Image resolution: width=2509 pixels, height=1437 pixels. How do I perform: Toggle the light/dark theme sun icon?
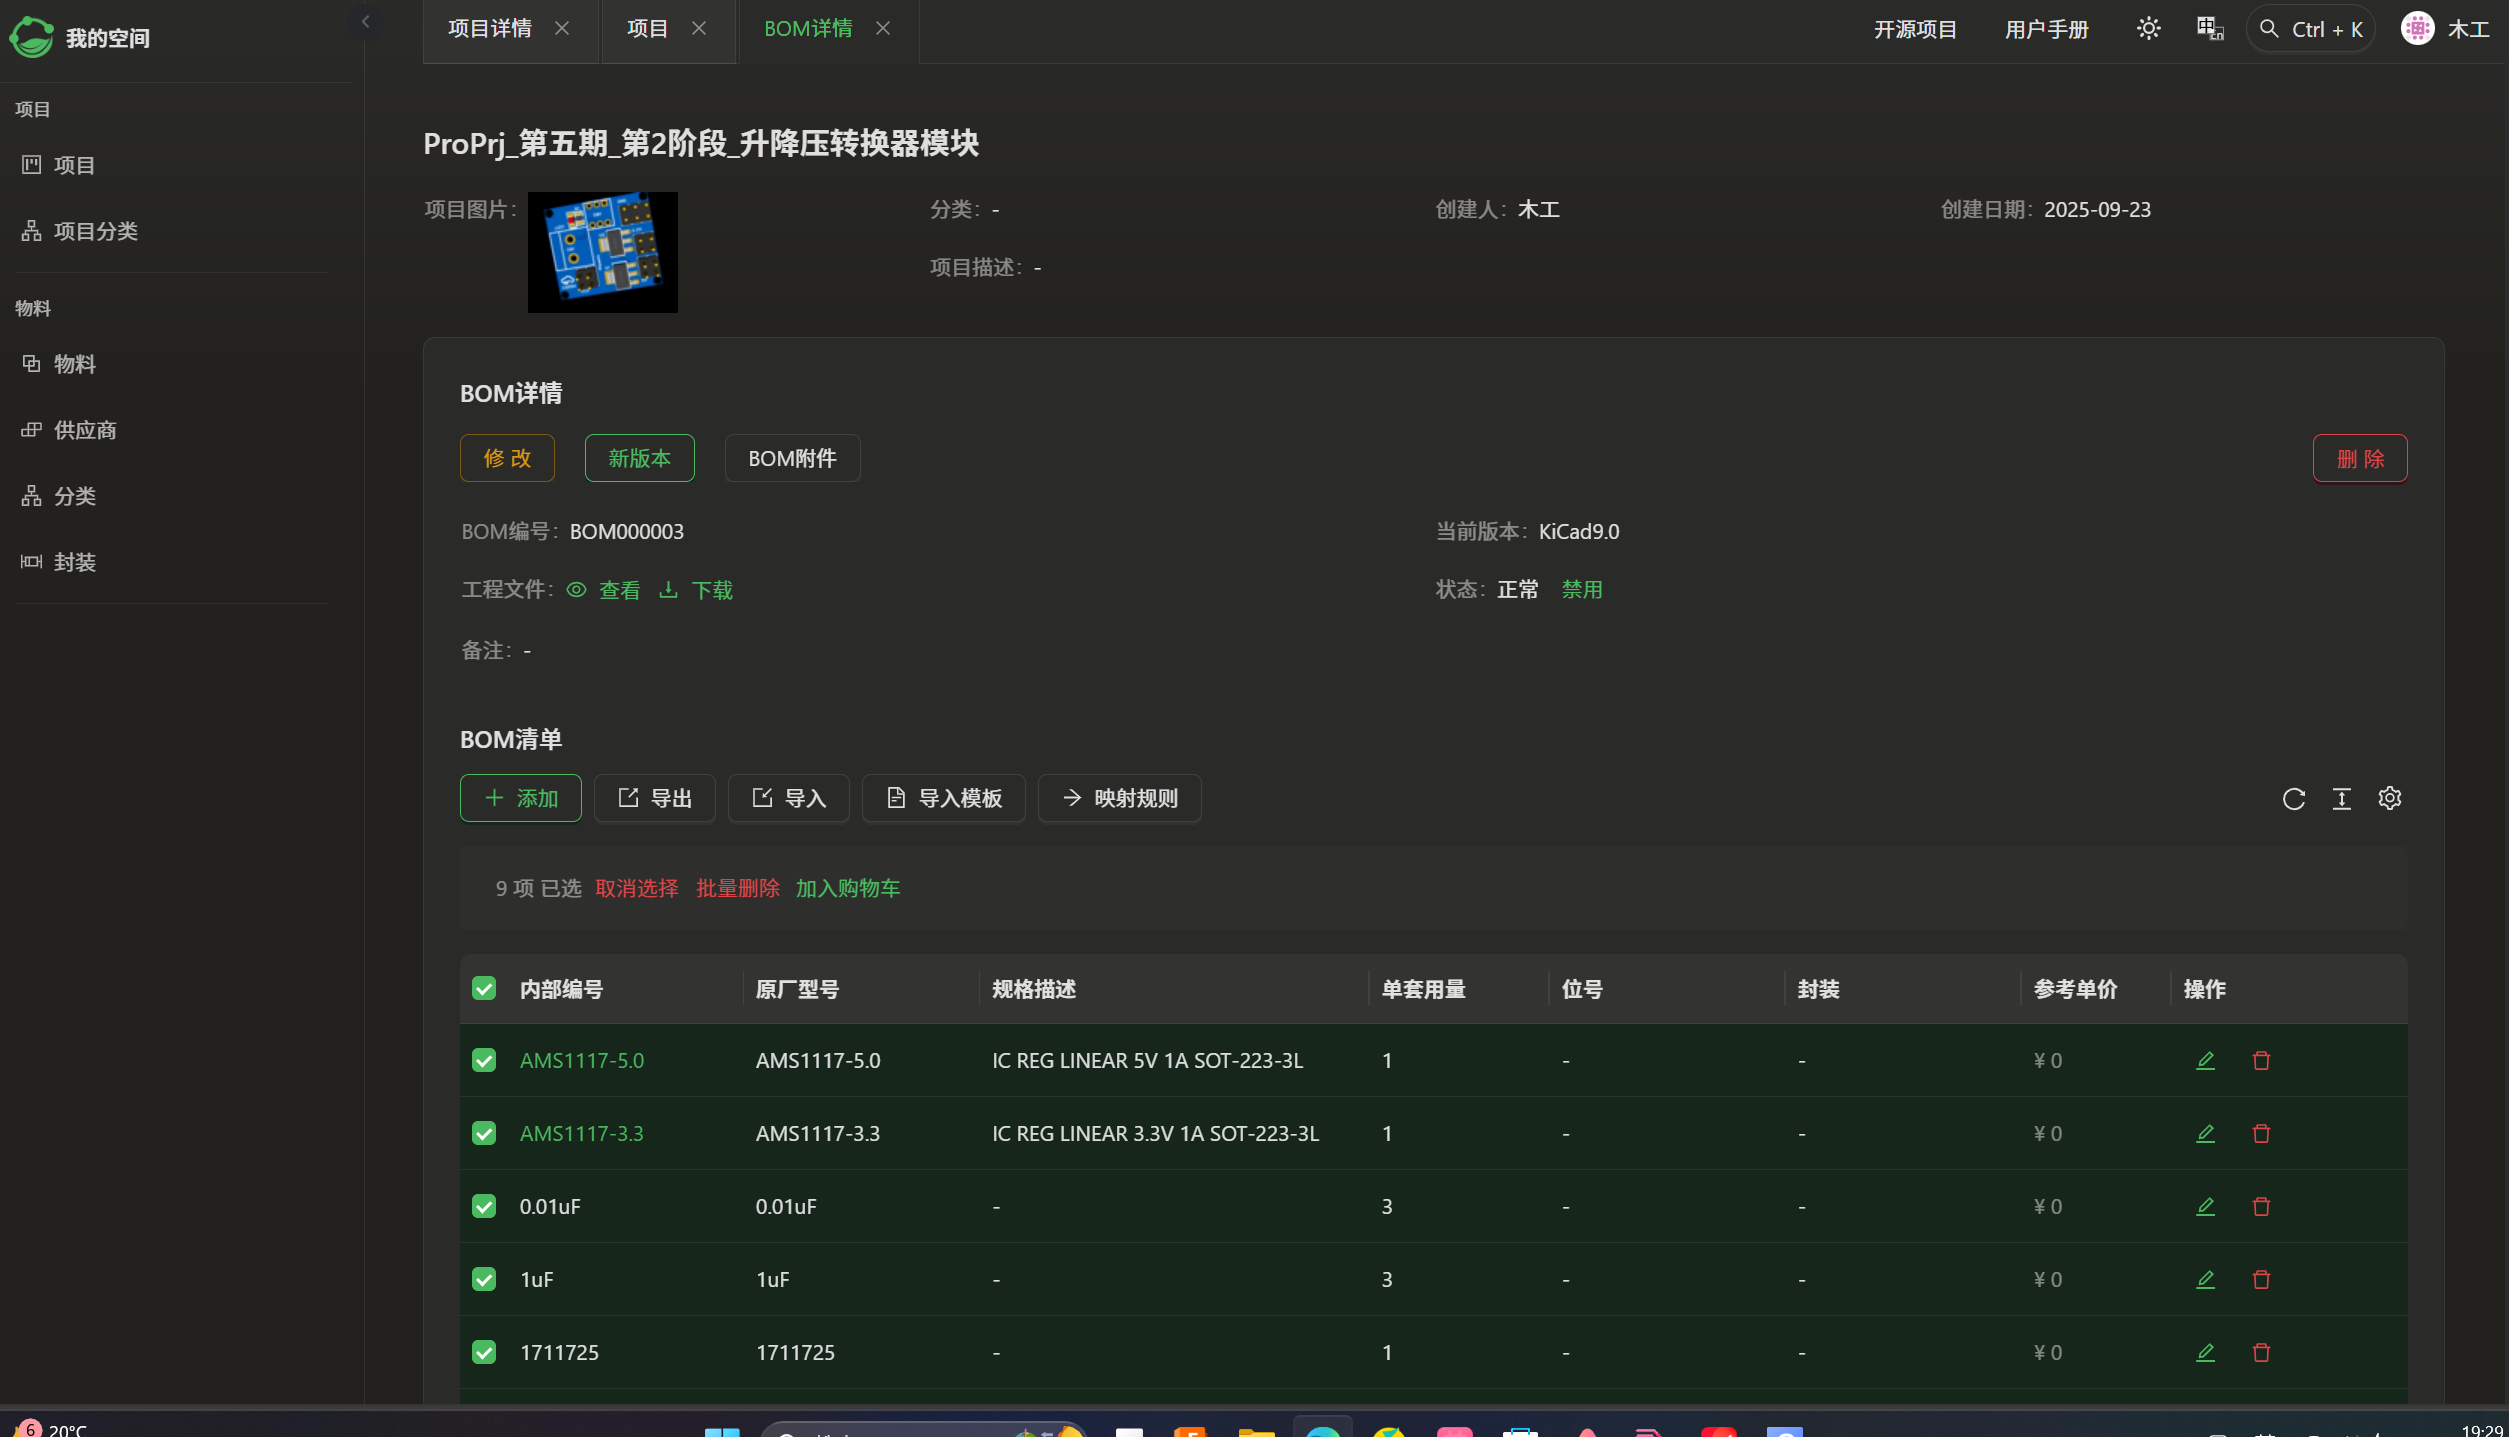click(x=2148, y=29)
